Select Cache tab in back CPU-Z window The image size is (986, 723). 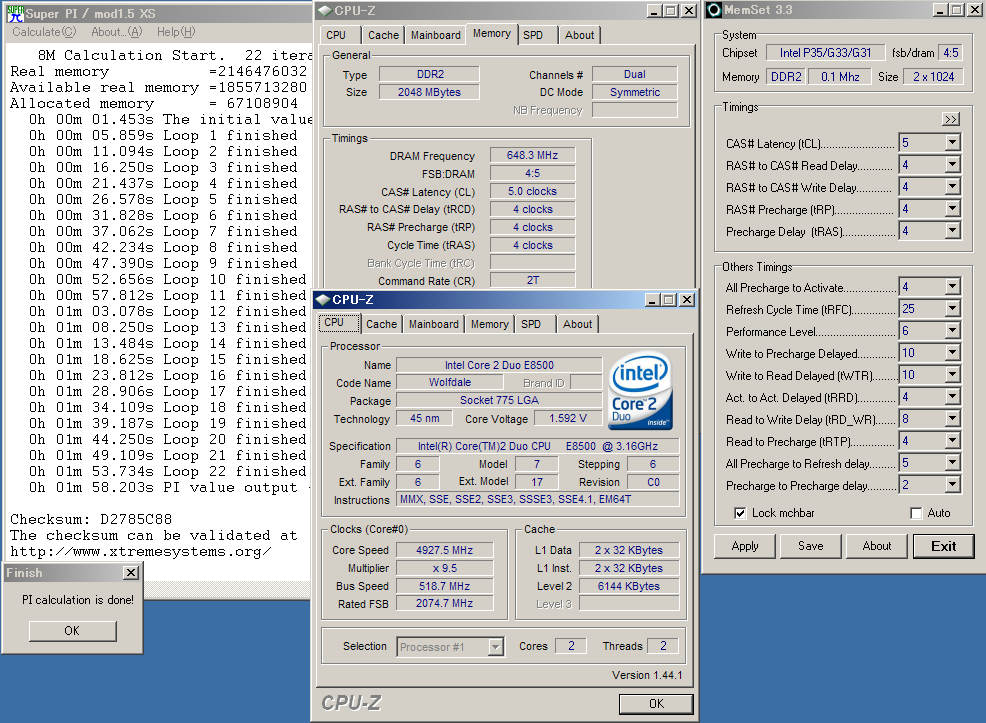(x=383, y=35)
